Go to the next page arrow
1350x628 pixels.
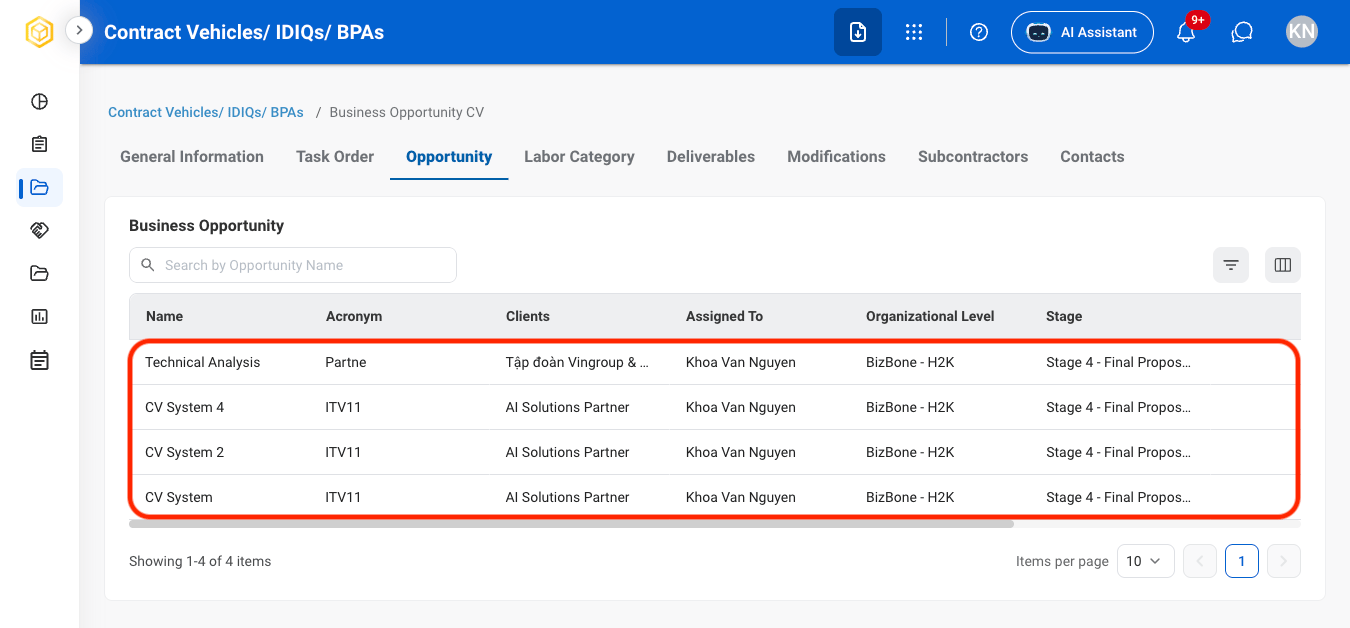pyautogui.click(x=1284, y=561)
